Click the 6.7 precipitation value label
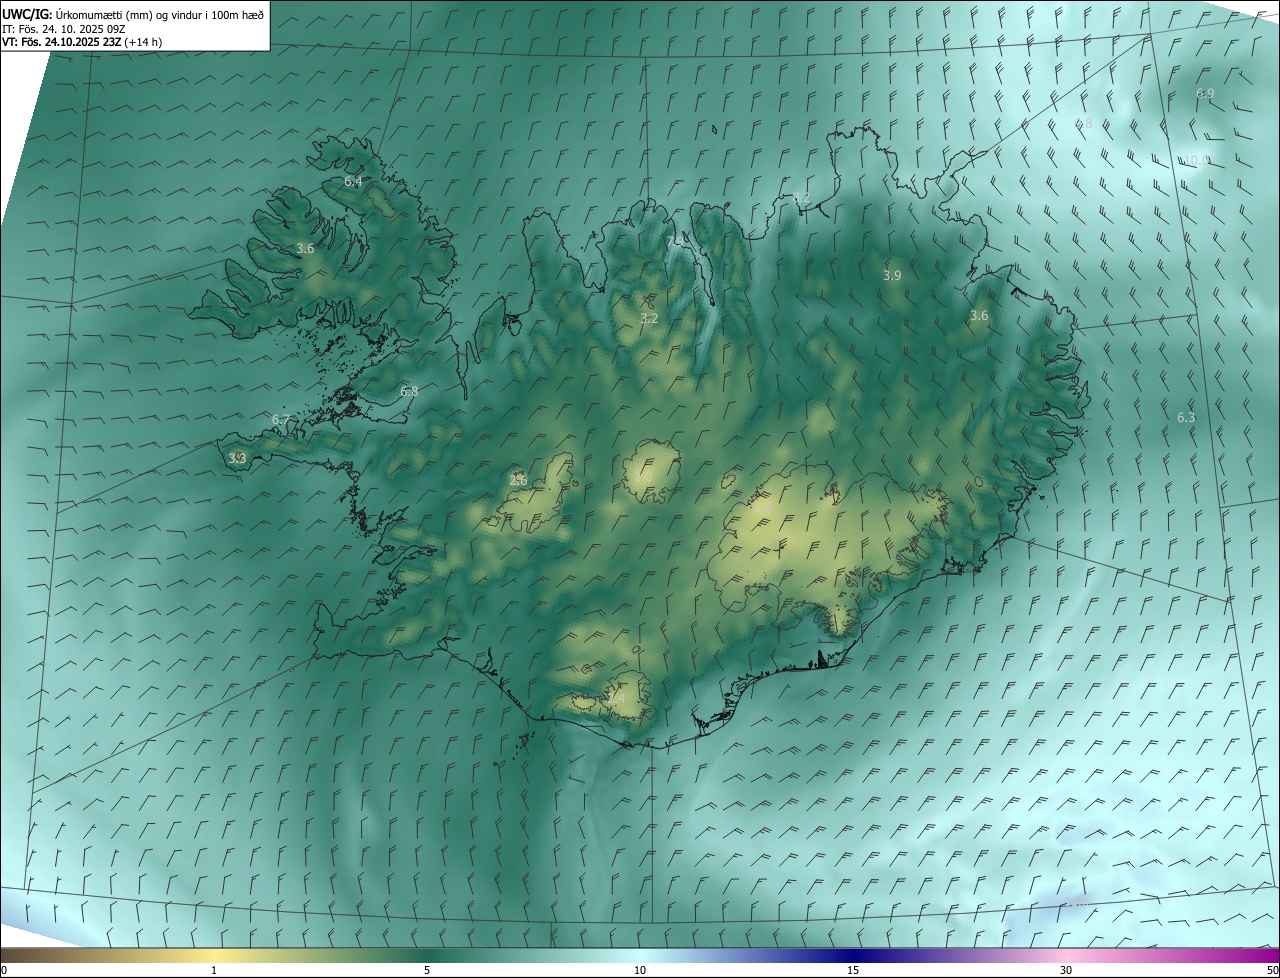Image resolution: width=1280 pixels, height=978 pixels. click(281, 420)
